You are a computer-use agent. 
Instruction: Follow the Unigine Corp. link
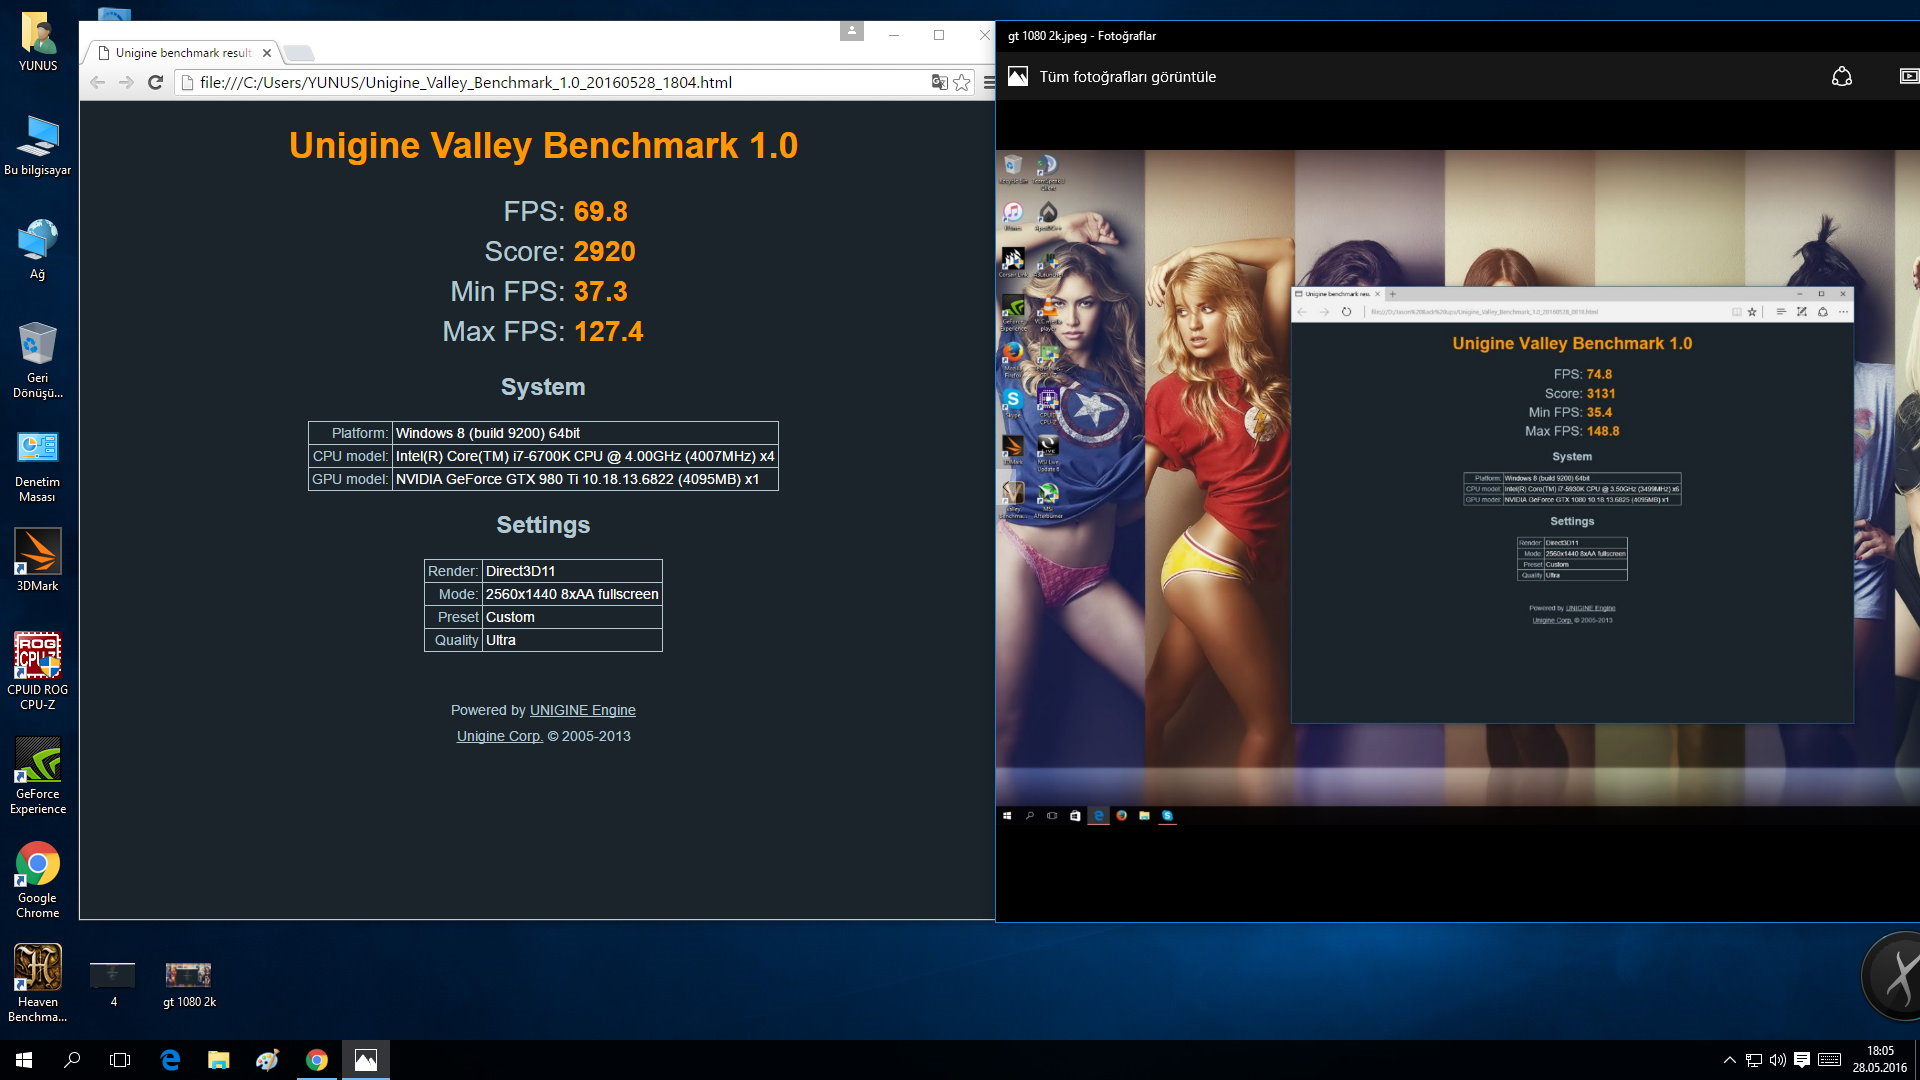pos(499,736)
